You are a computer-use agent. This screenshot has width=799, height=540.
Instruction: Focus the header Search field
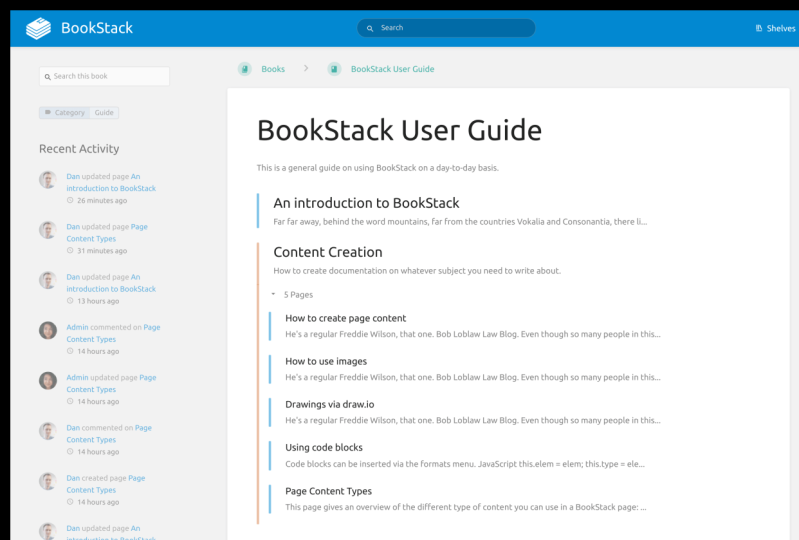pyautogui.click(x=446, y=28)
